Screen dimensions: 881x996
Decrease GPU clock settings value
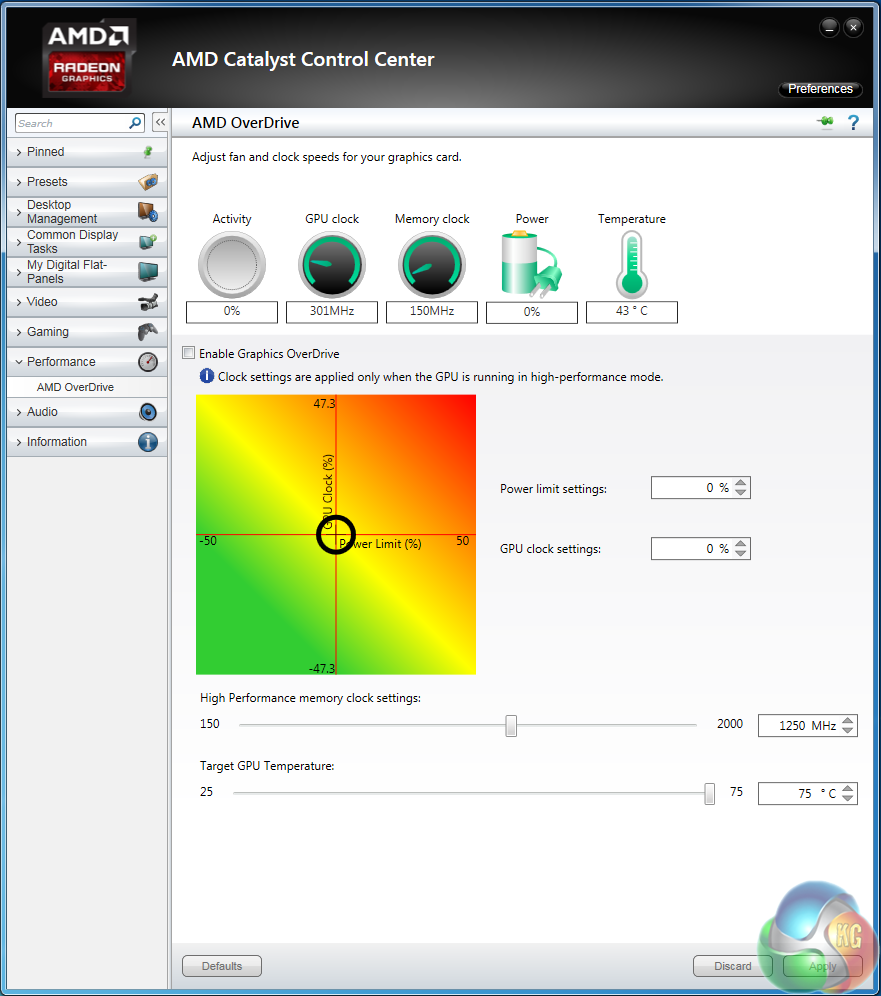coord(740,554)
